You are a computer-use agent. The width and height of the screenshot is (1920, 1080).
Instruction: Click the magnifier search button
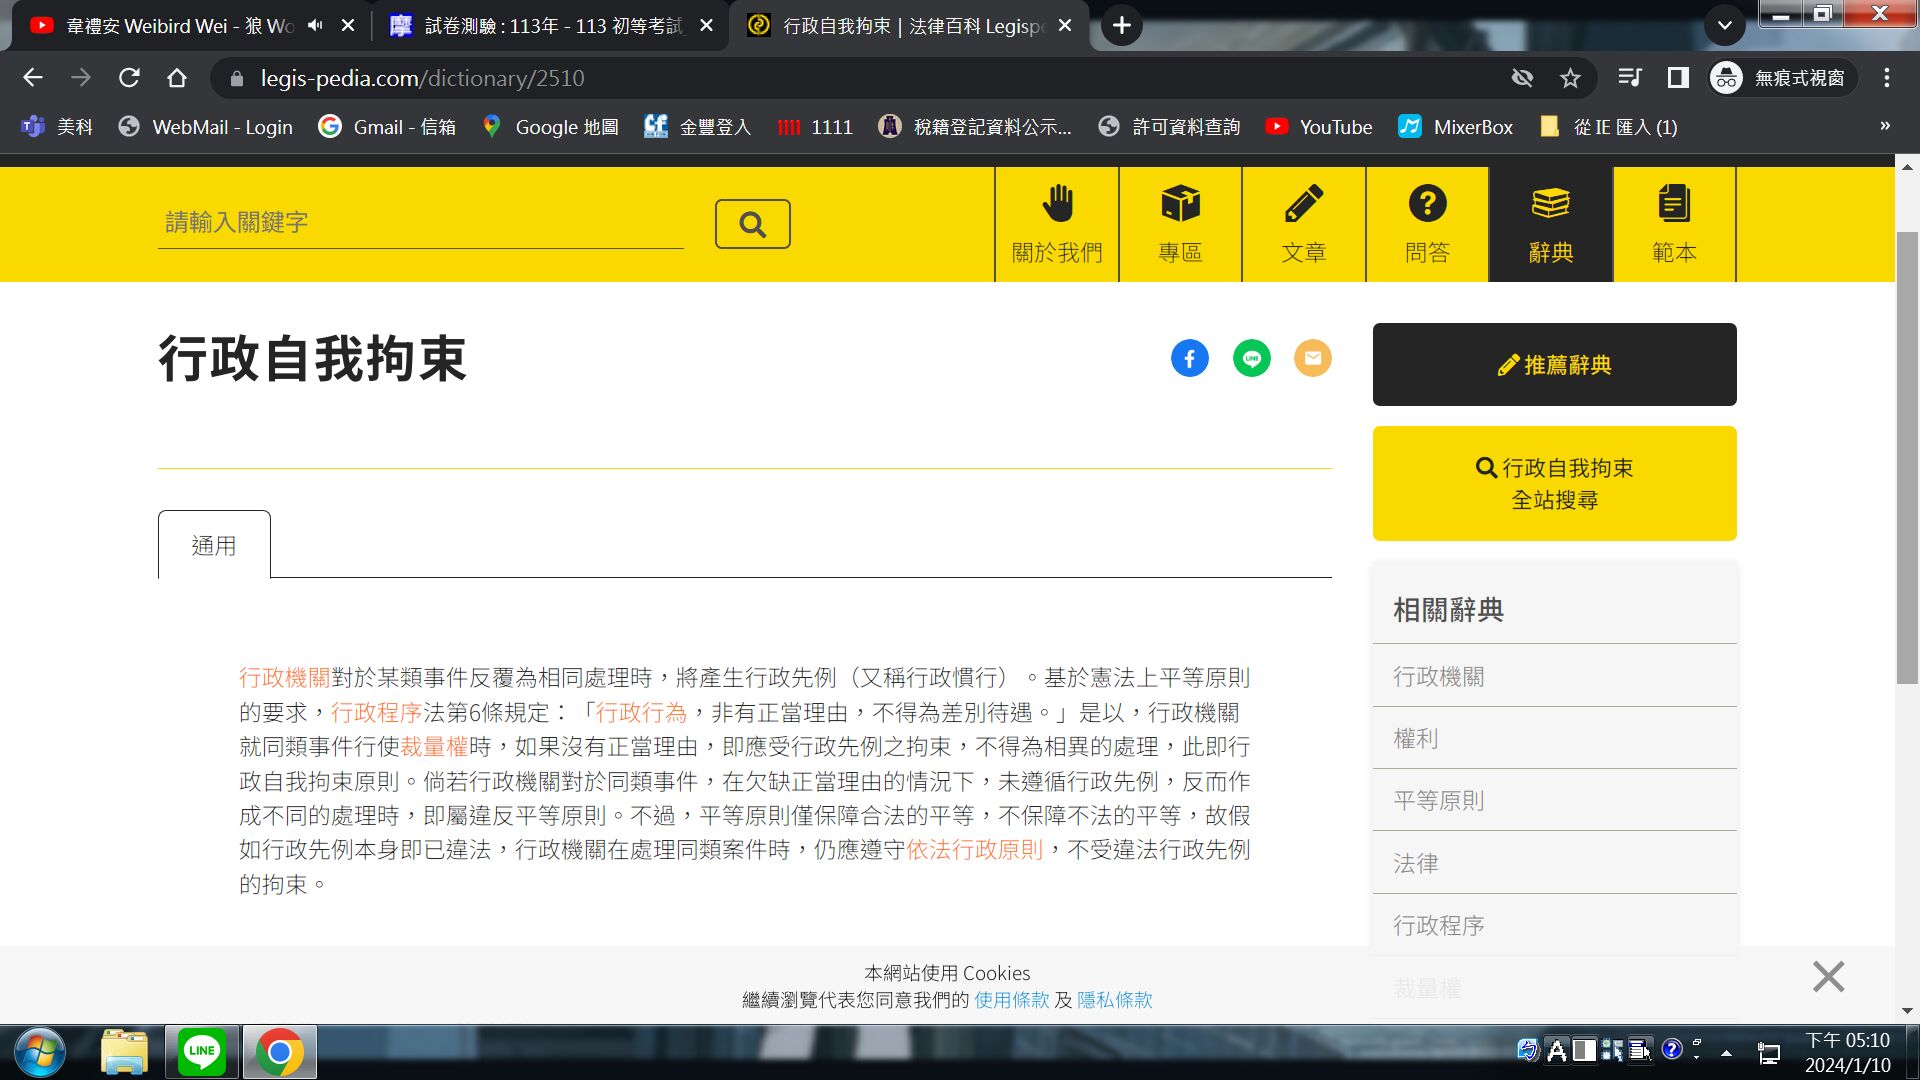point(752,224)
